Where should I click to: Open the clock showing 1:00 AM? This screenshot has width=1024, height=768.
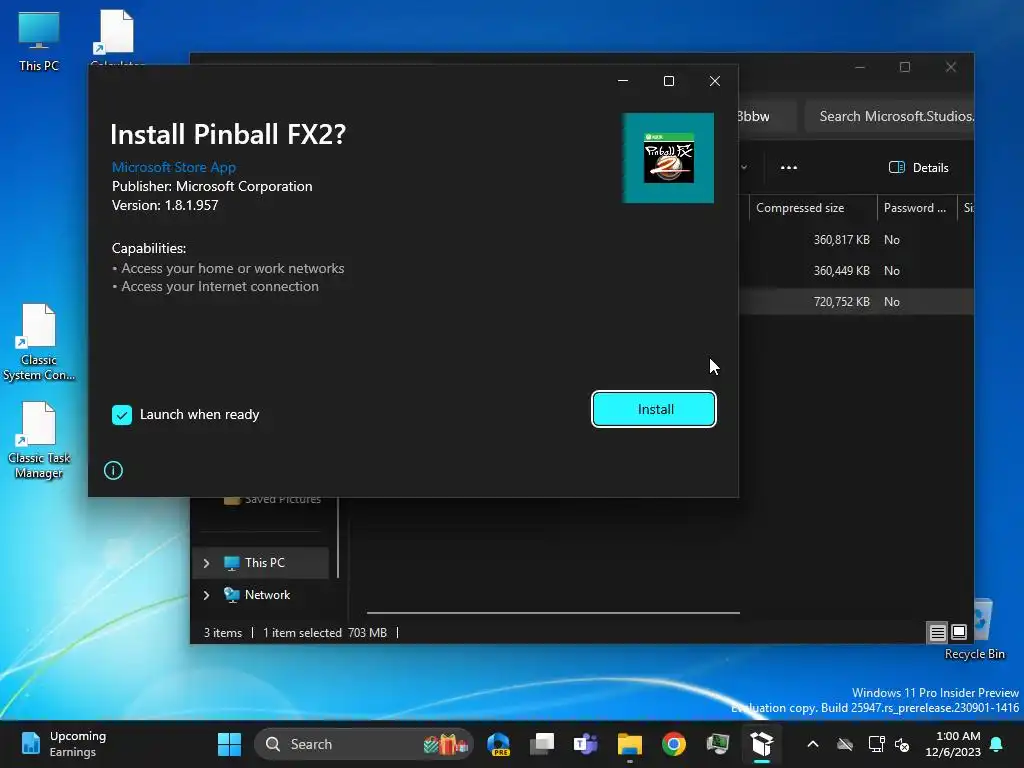[x=952, y=744]
